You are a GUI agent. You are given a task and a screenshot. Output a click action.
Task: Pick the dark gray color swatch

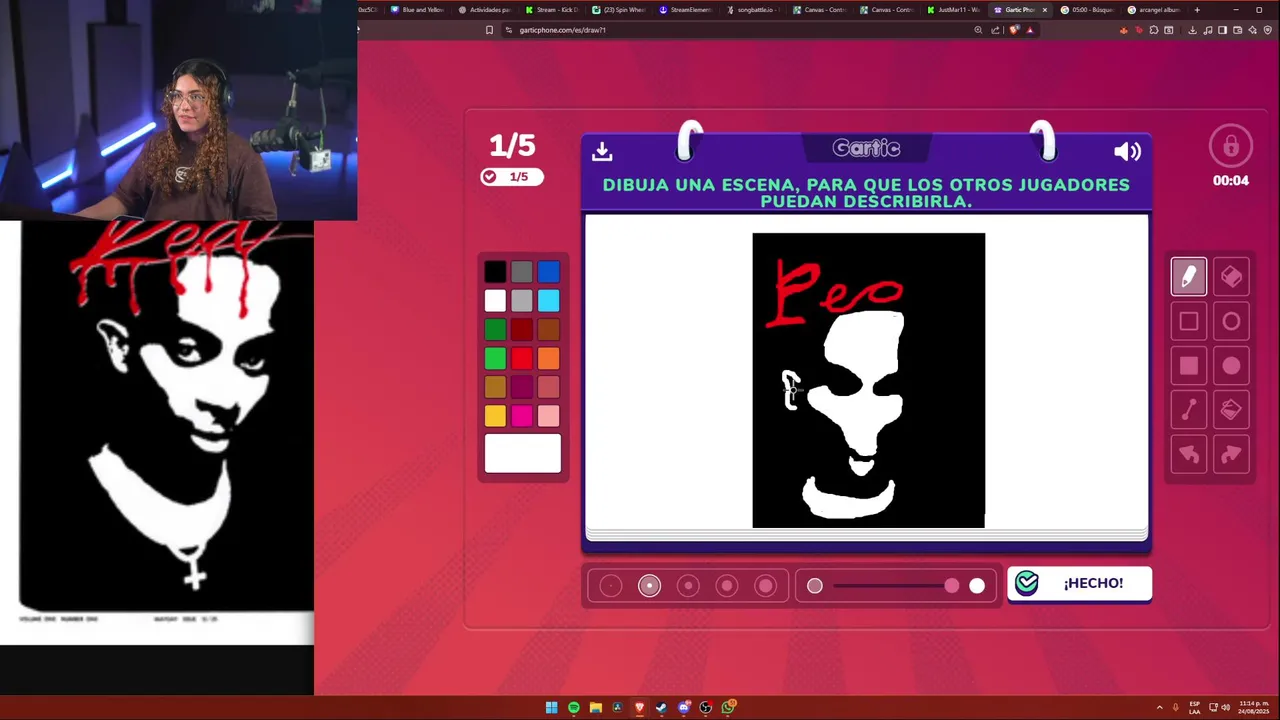[x=522, y=272]
